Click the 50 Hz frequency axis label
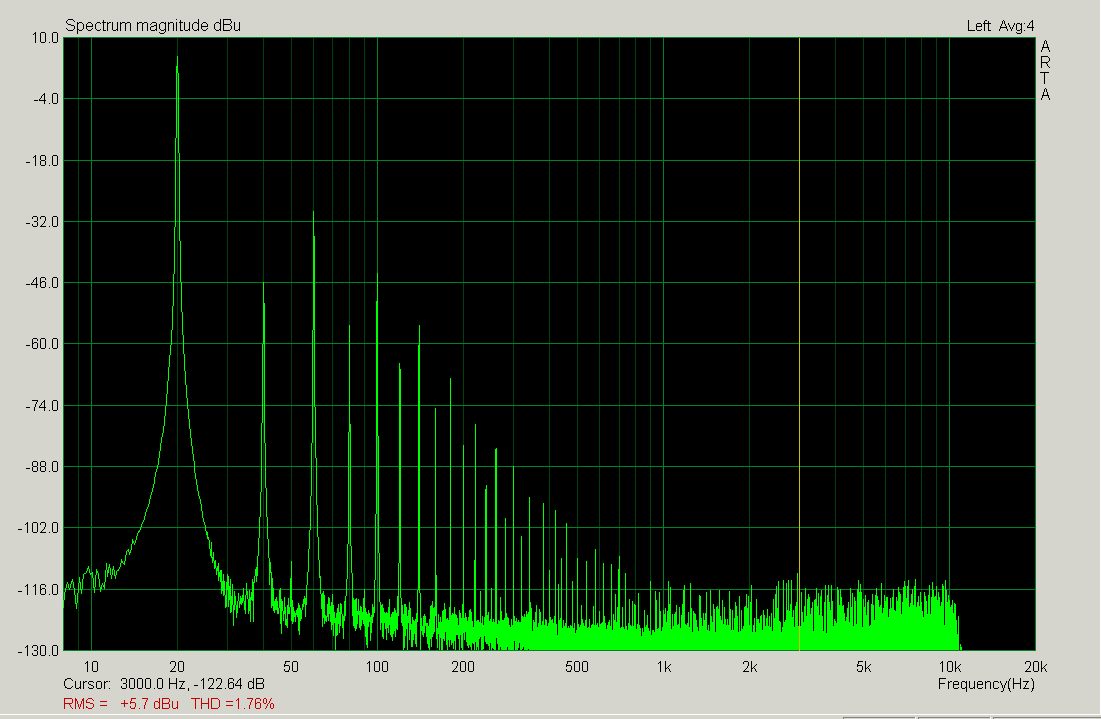Viewport: 1101px width, 719px height. pos(291,667)
